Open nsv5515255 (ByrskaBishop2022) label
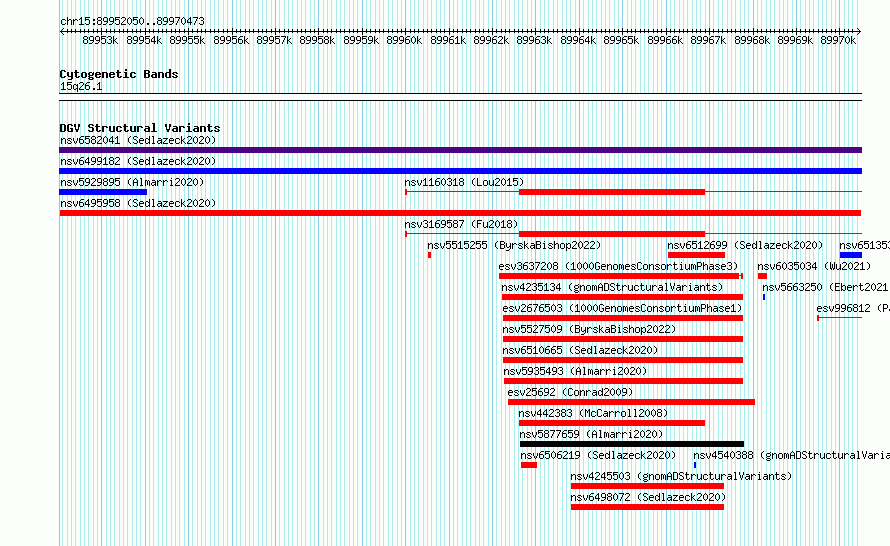890x546 pixels. tap(514, 245)
